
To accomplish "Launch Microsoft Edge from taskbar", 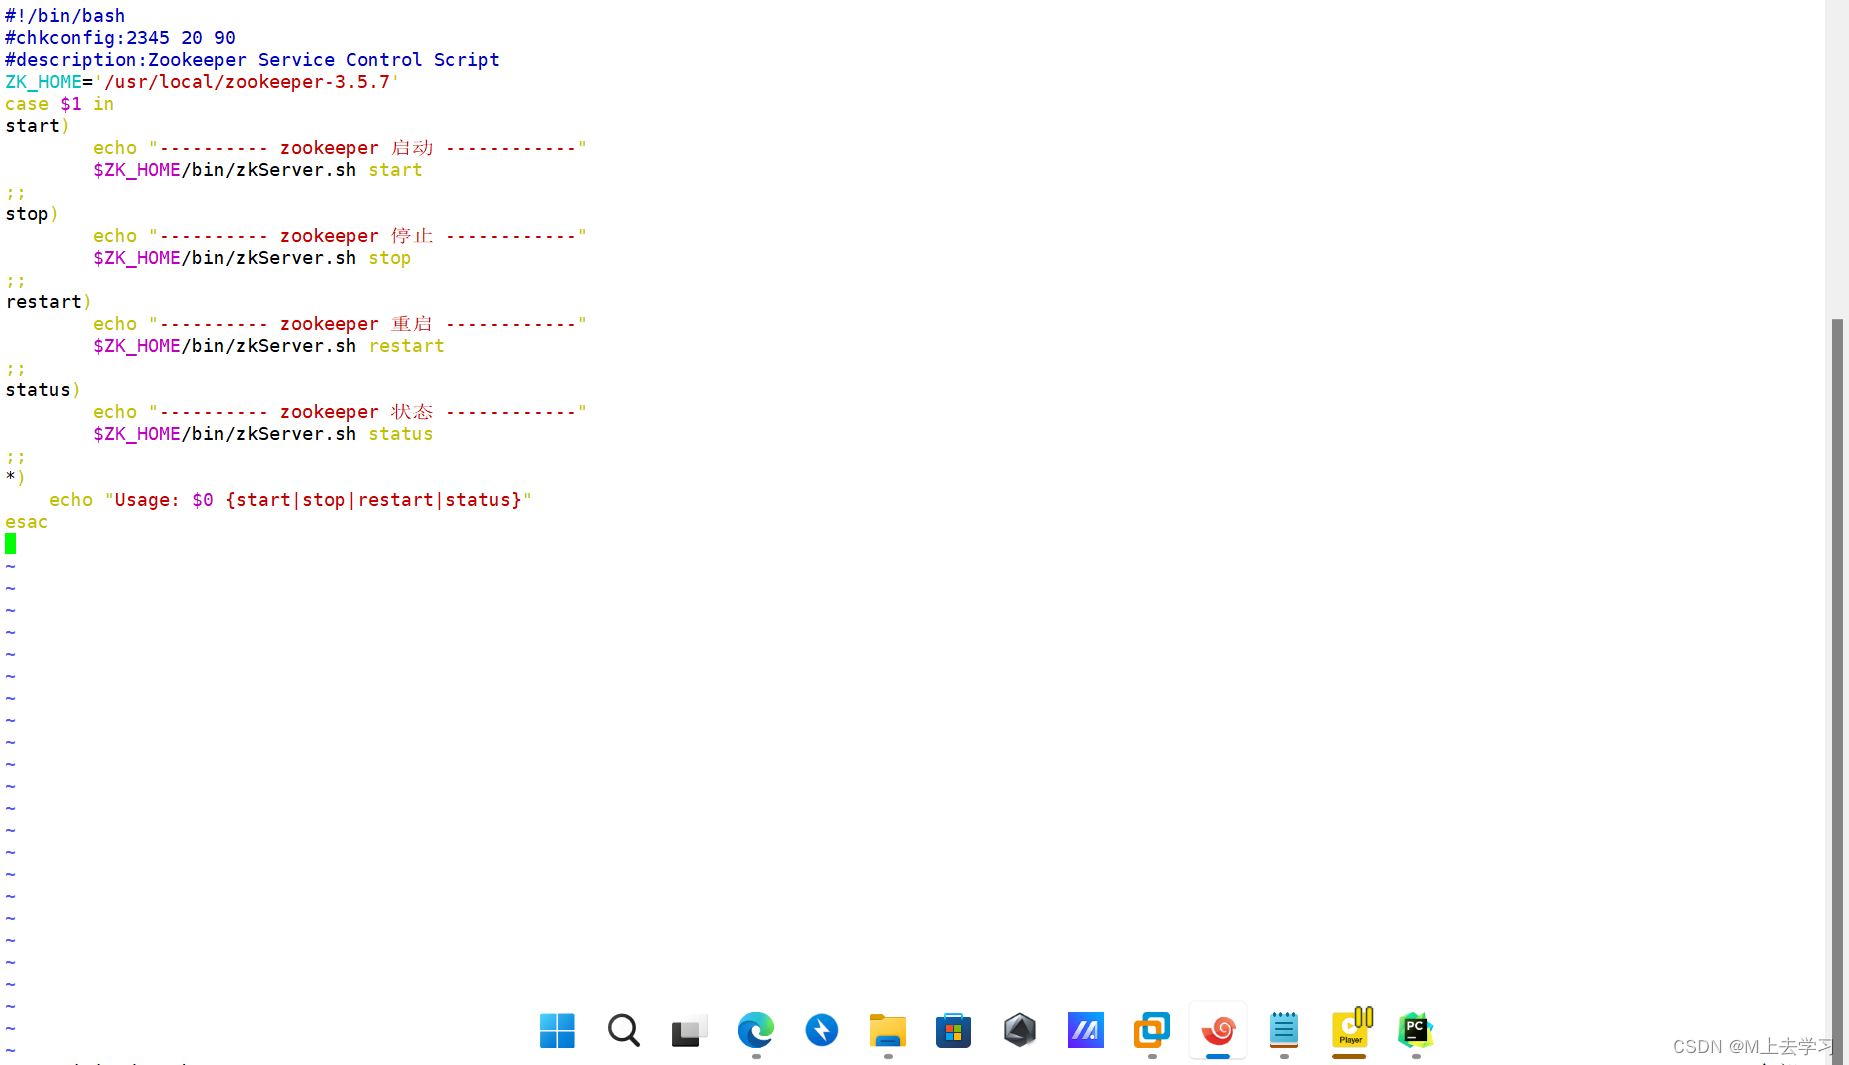I will point(755,1030).
